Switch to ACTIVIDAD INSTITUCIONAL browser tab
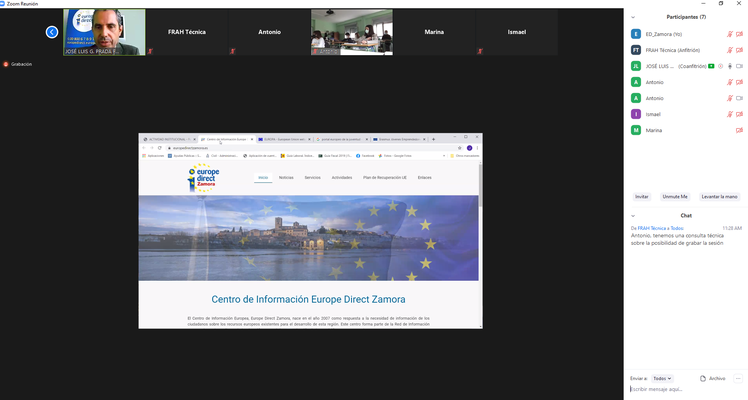 (169, 139)
